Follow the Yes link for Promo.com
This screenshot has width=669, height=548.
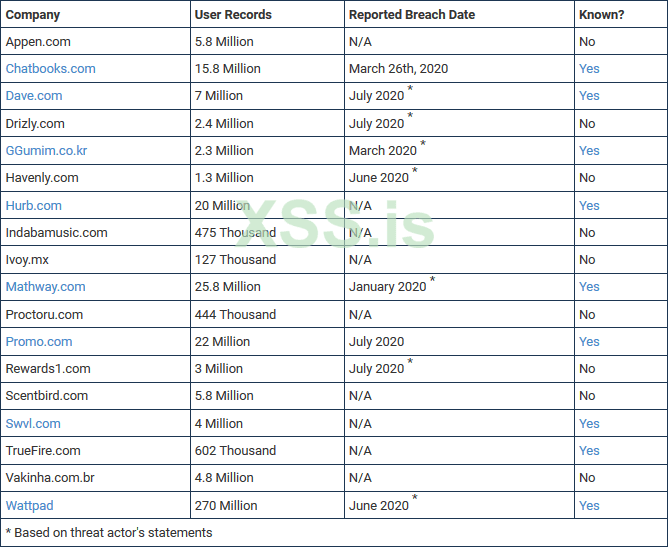pos(589,342)
